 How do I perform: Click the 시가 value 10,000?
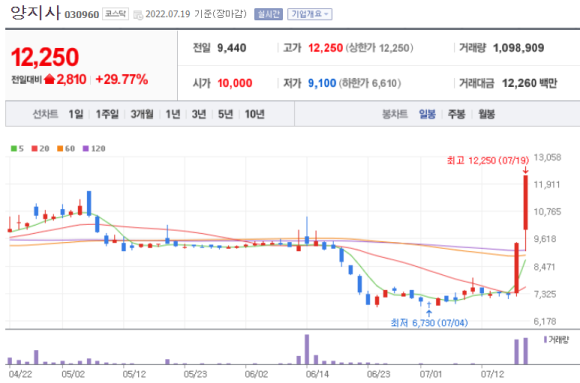(235, 83)
